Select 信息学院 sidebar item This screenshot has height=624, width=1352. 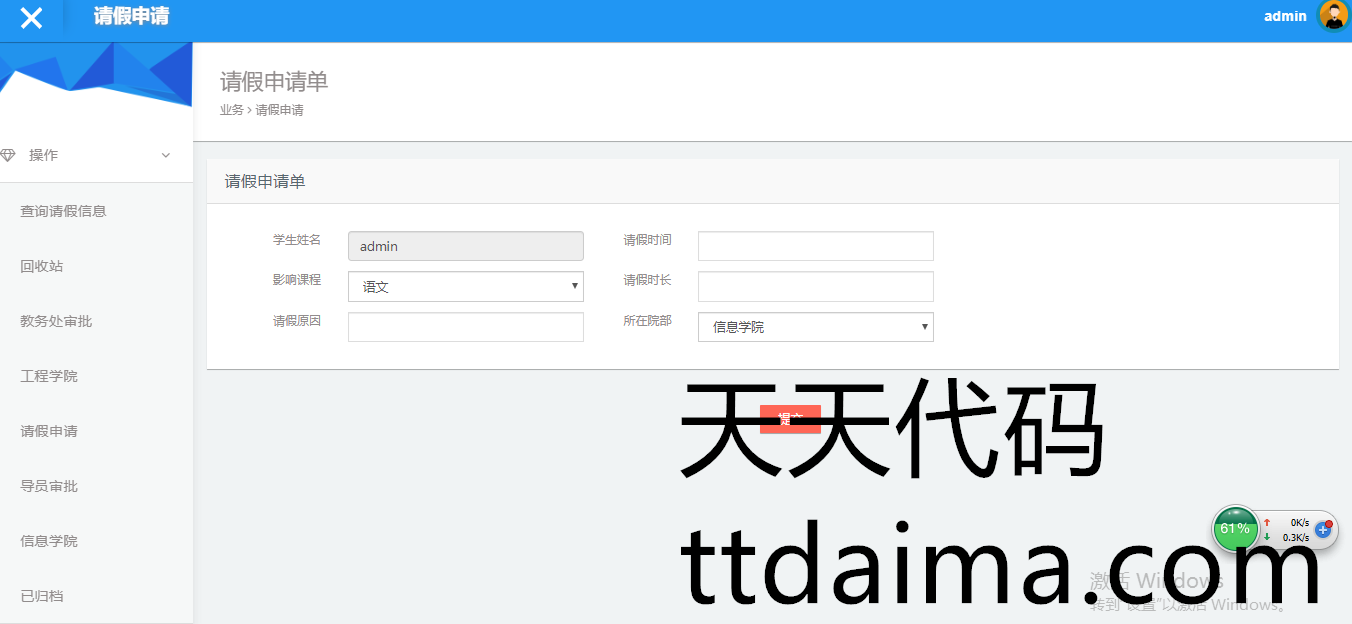(49, 541)
